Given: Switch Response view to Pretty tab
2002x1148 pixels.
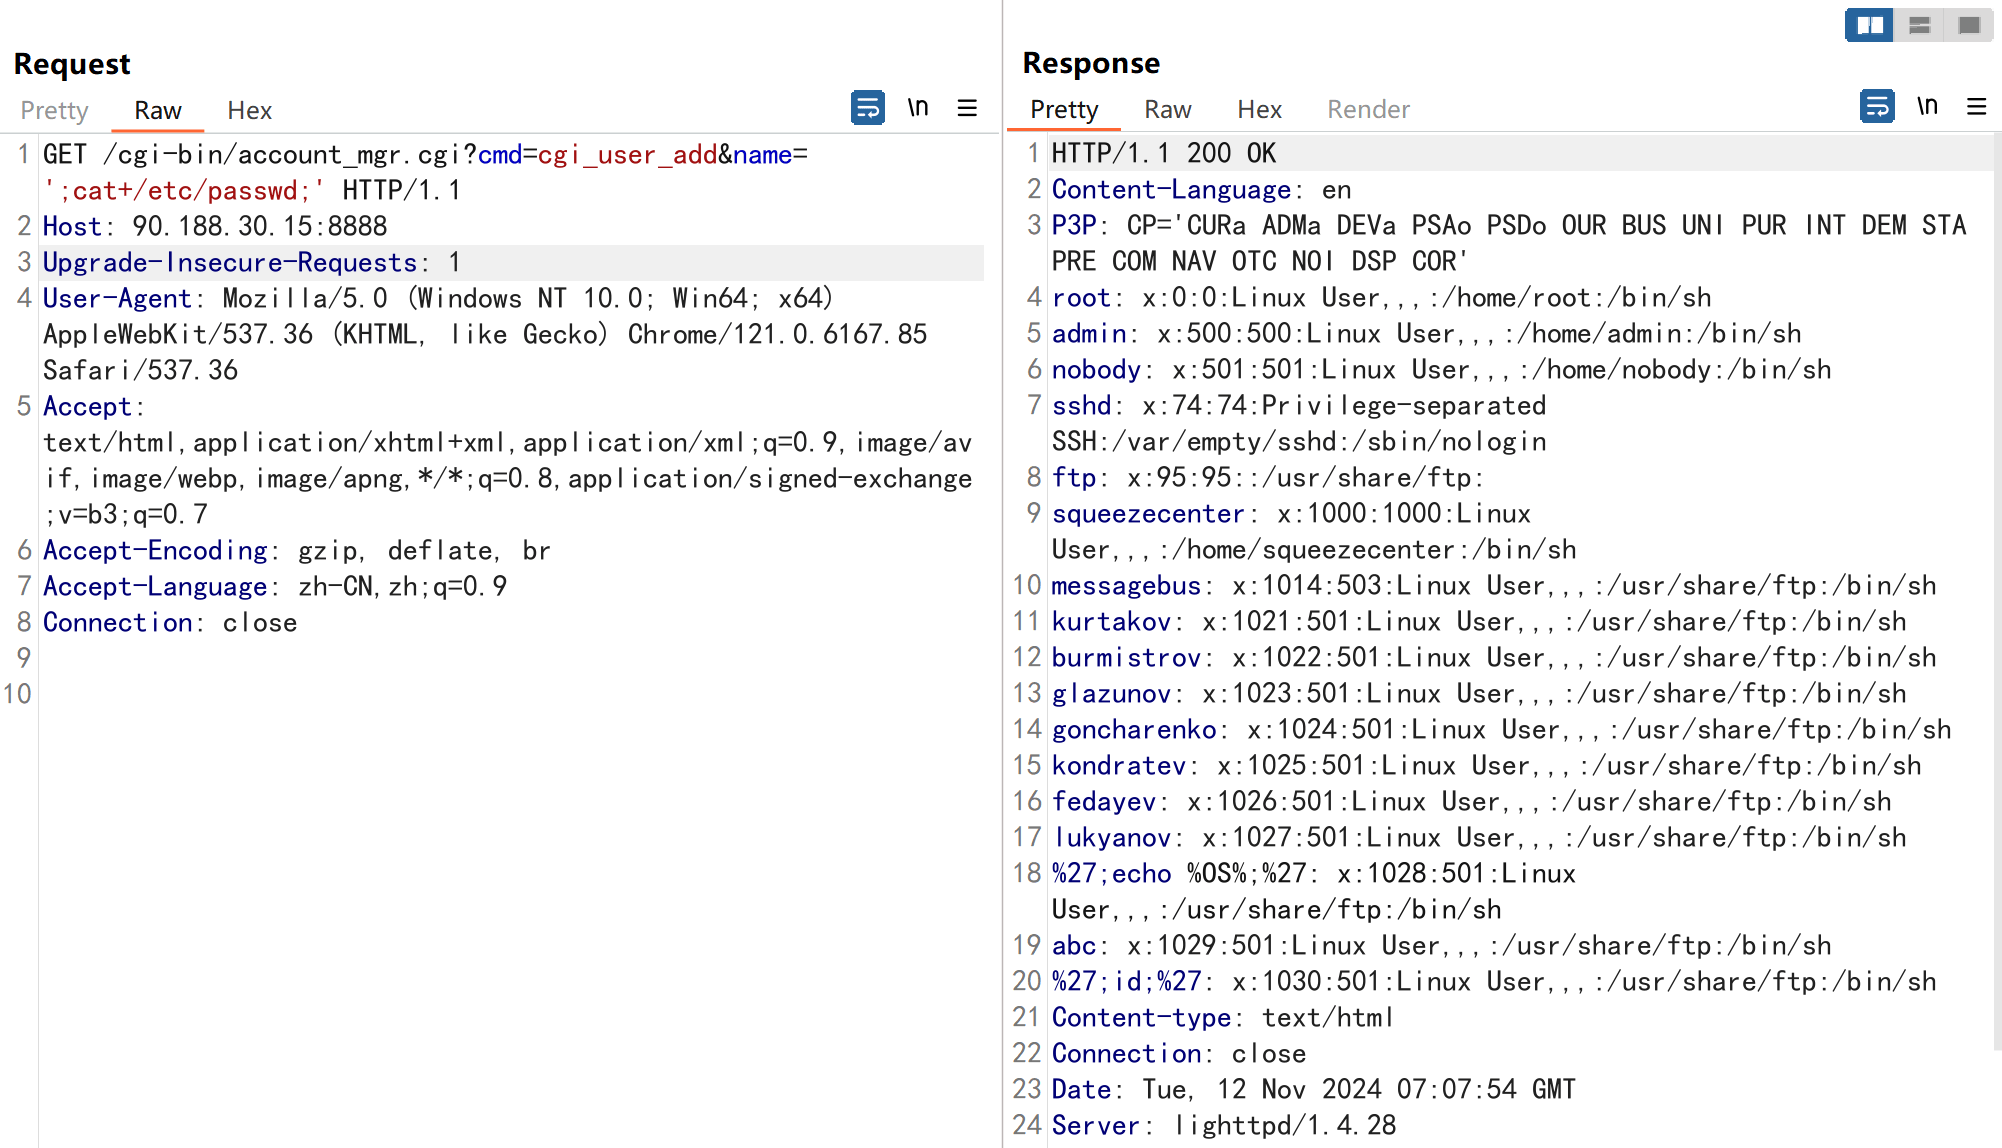Looking at the screenshot, I should pyautogui.click(x=1064, y=109).
